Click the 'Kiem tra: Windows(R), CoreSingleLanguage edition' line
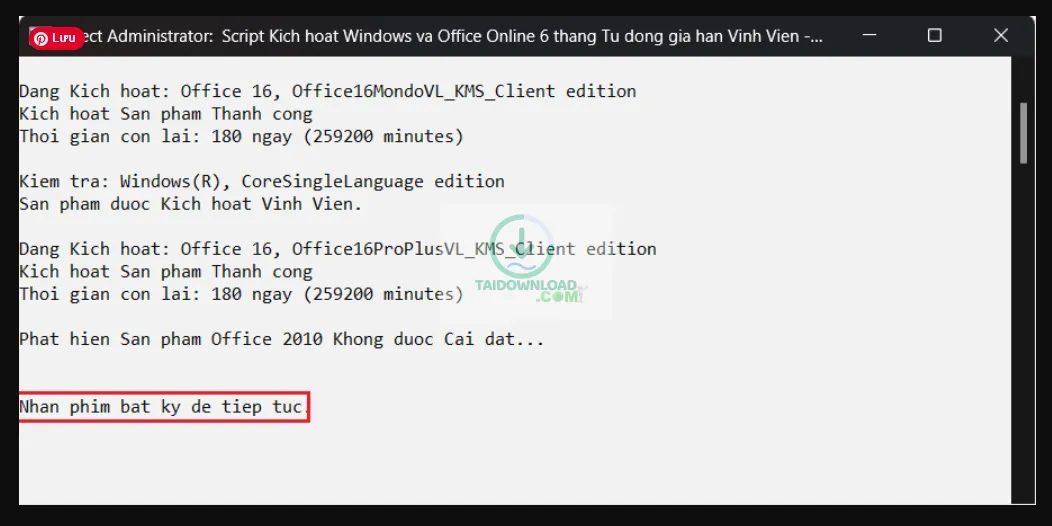This screenshot has height=526, width=1052. [x=262, y=182]
